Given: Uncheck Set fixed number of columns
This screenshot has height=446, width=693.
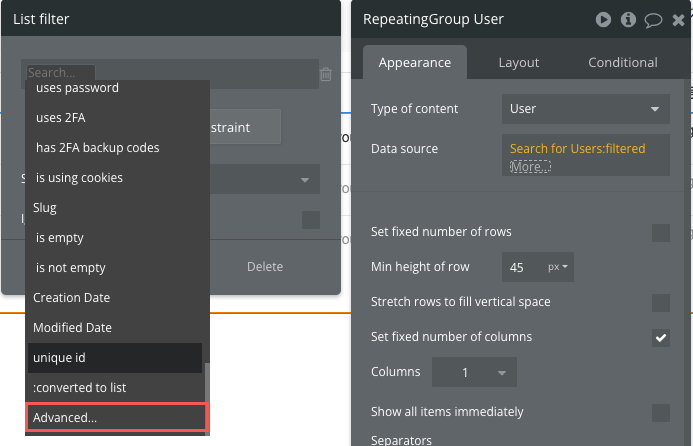Looking at the screenshot, I should pos(660,337).
